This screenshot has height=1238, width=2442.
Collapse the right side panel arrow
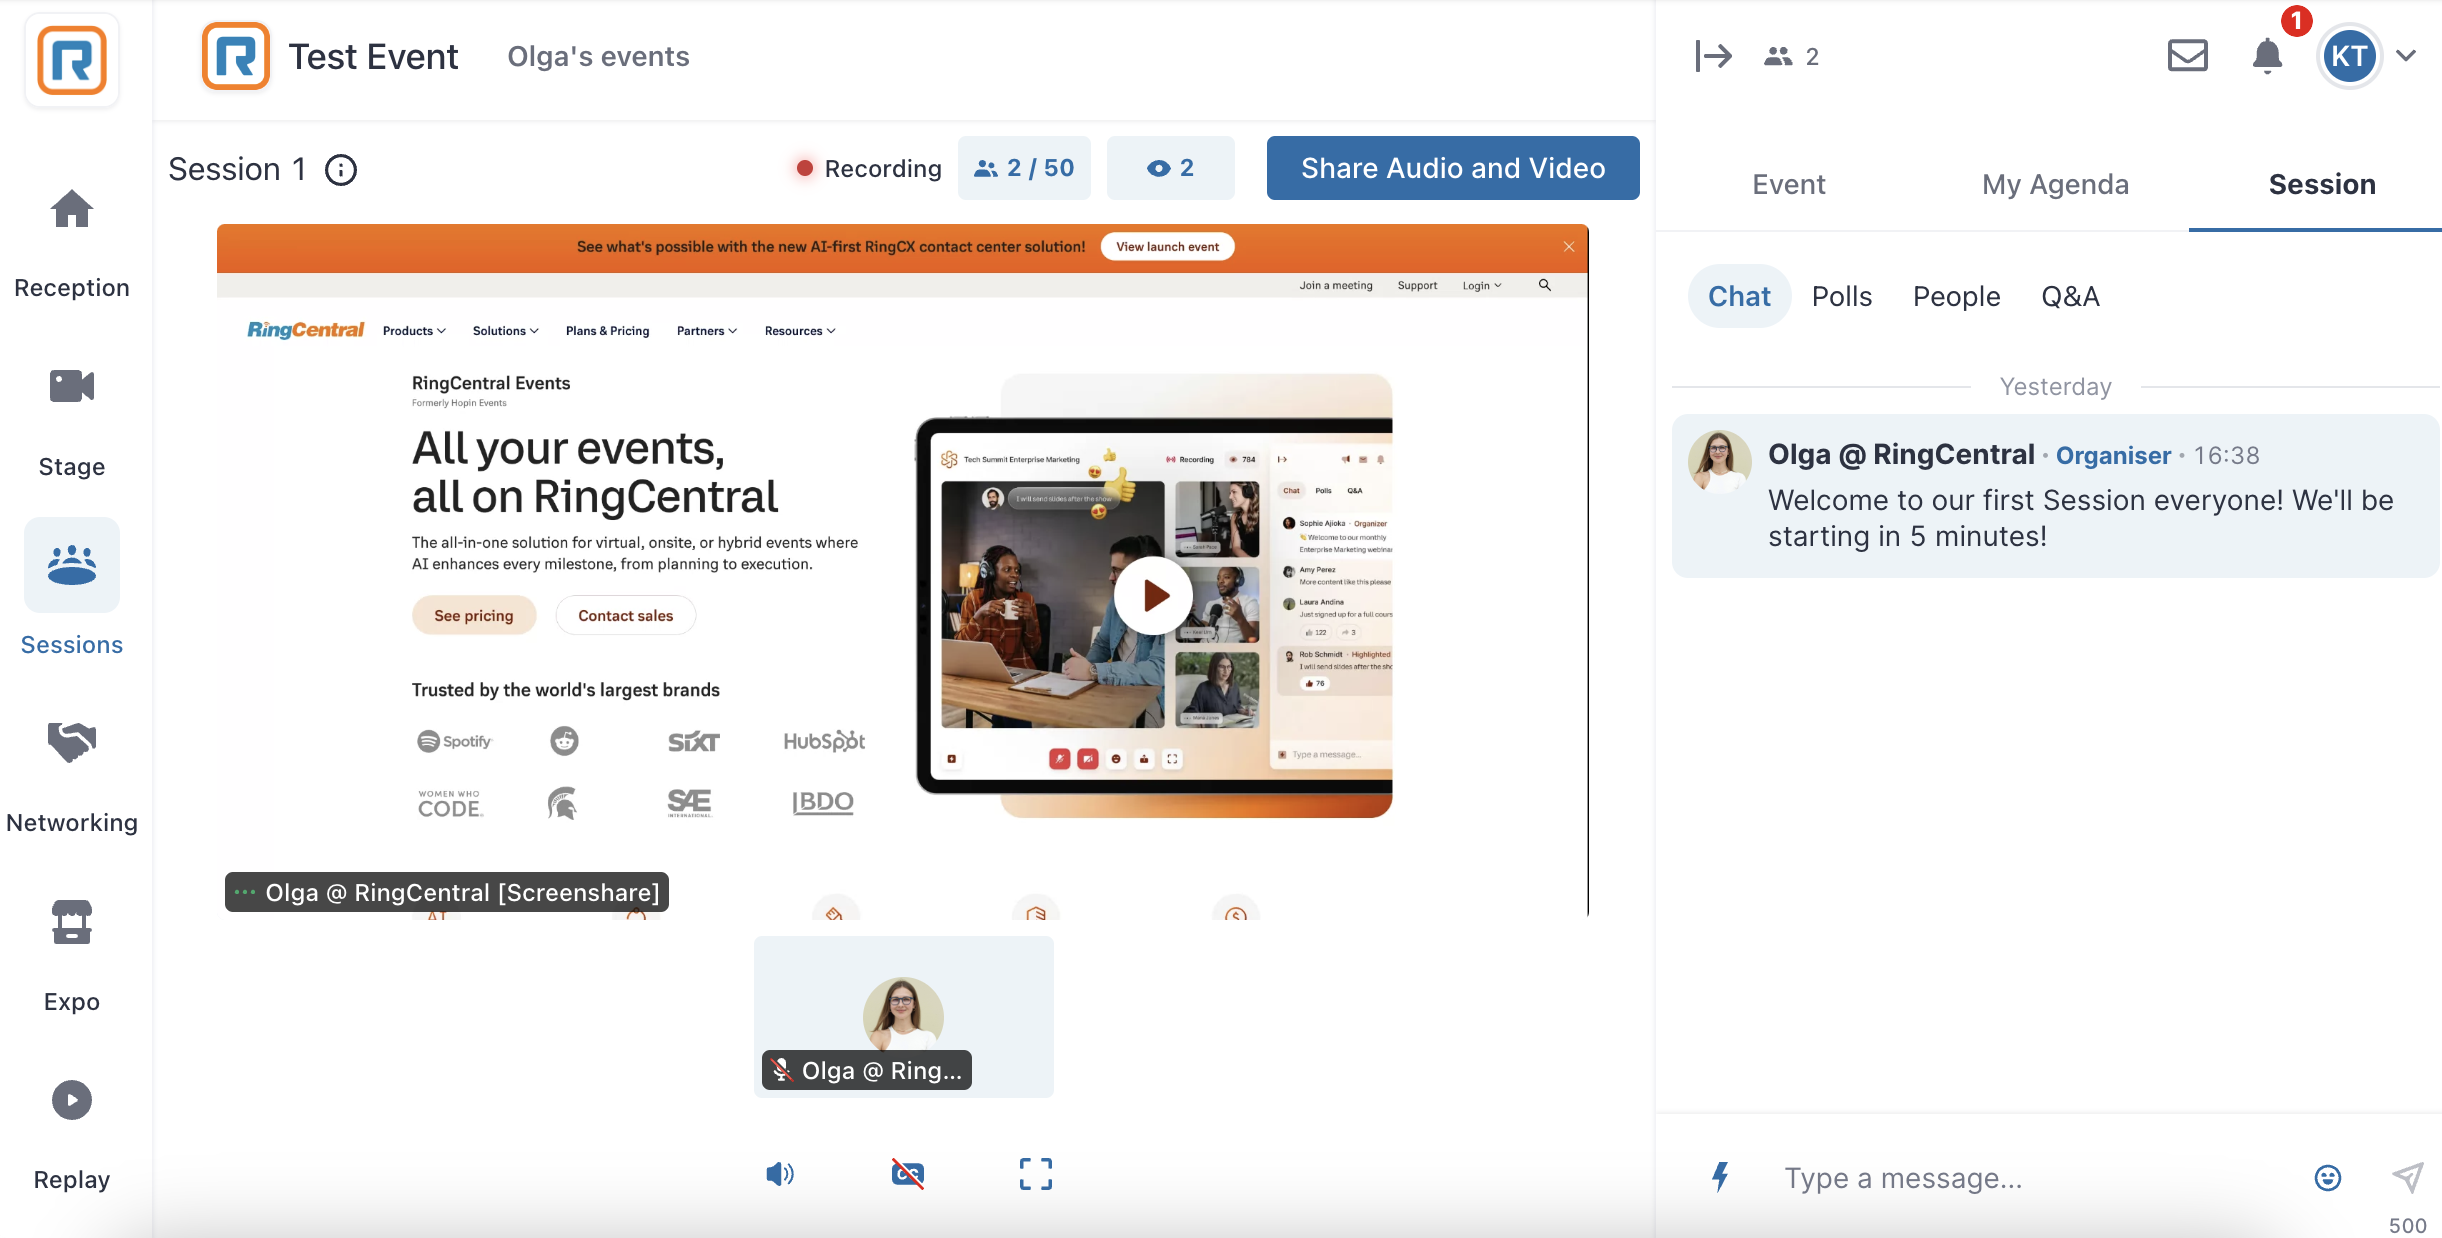click(1713, 56)
